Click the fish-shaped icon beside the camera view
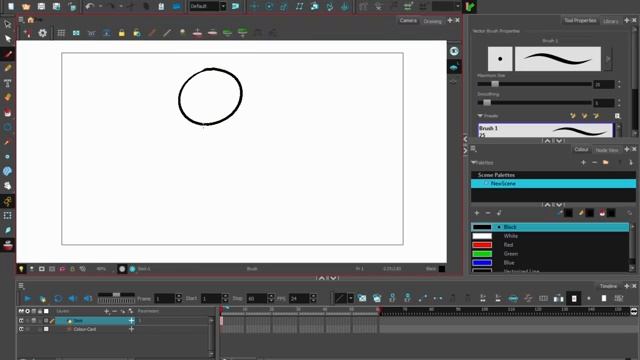Viewport: 640px width, 360px height. pyautogui.click(x=454, y=67)
